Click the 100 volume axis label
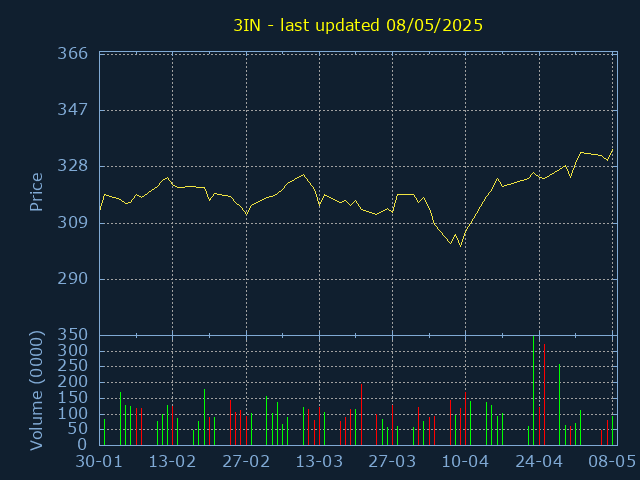640x480 pixels. 73,414
